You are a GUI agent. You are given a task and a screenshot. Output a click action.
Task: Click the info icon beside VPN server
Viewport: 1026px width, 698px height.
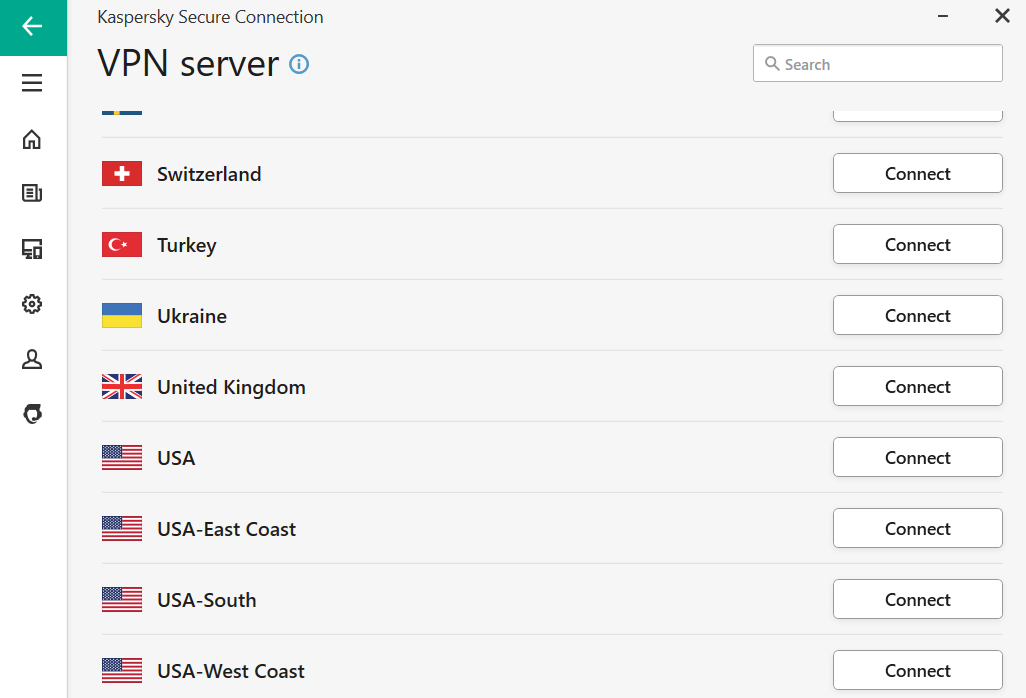[299, 64]
